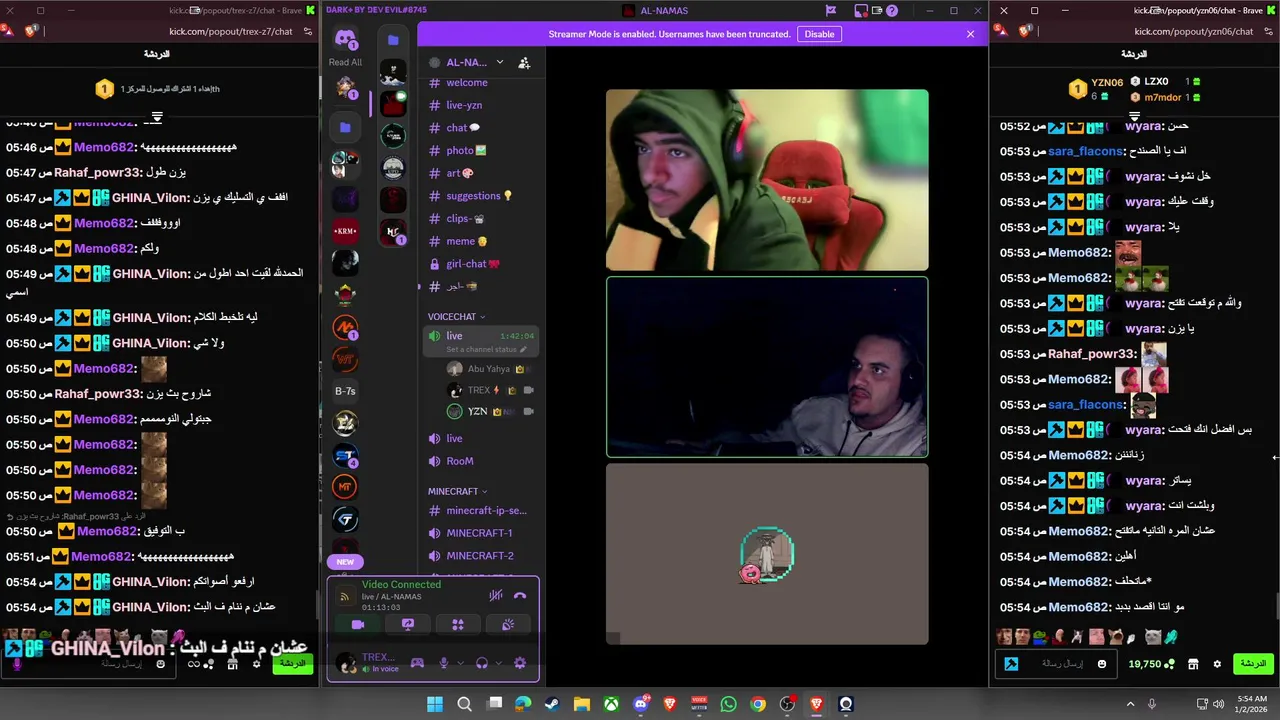Collapse the MINECRAFT category
Image resolution: width=1280 pixels, height=720 pixels.
[457, 491]
